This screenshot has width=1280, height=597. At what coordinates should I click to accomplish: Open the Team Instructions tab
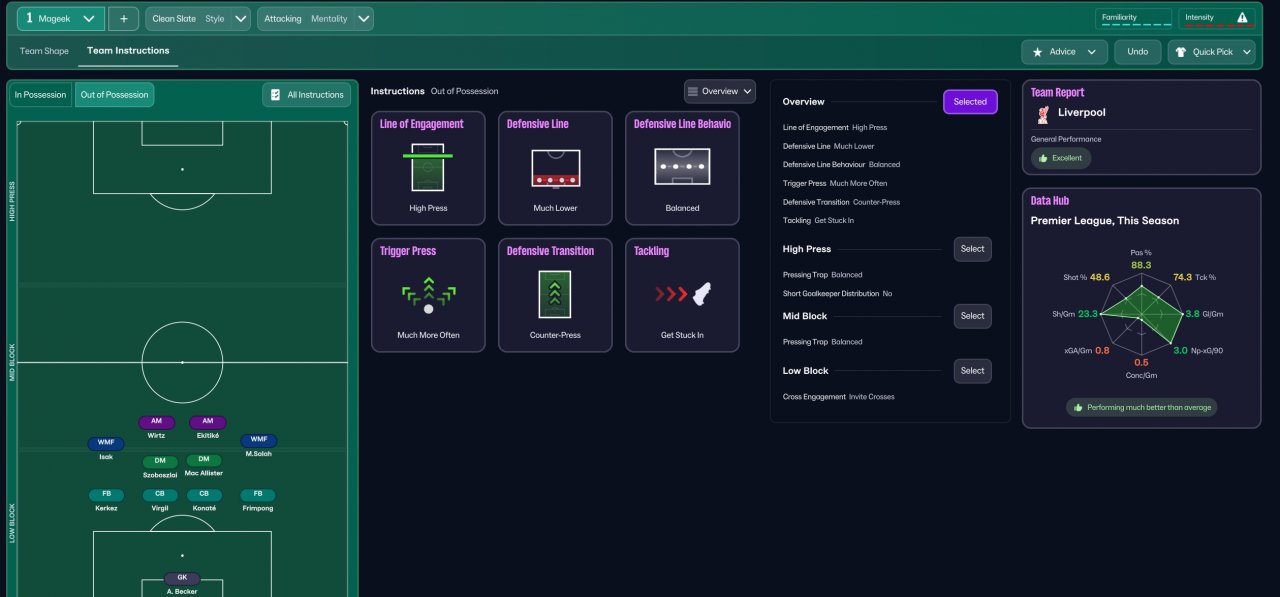coord(128,51)
